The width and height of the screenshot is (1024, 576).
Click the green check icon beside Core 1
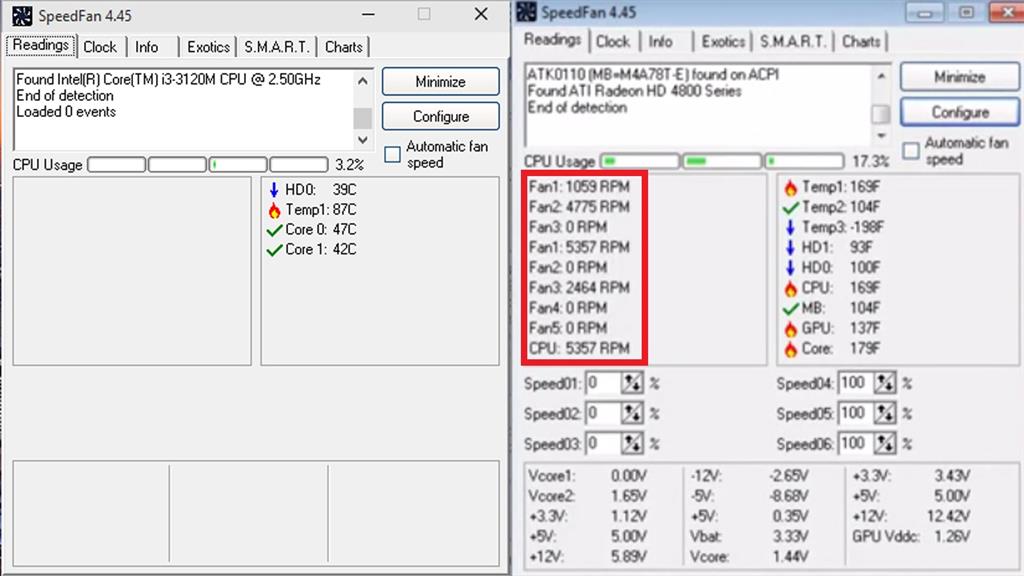[x=275, y=249]
